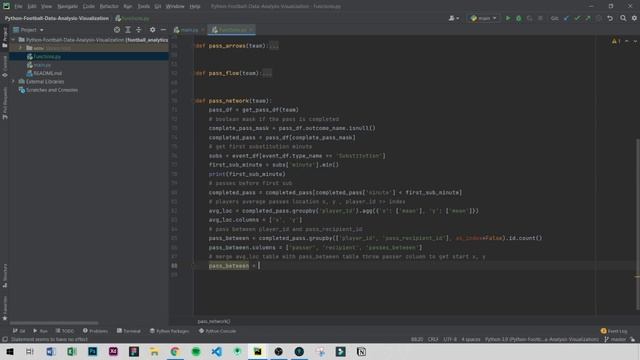
Task: Open the Problems tool window tab
Action: pos(95,331)
